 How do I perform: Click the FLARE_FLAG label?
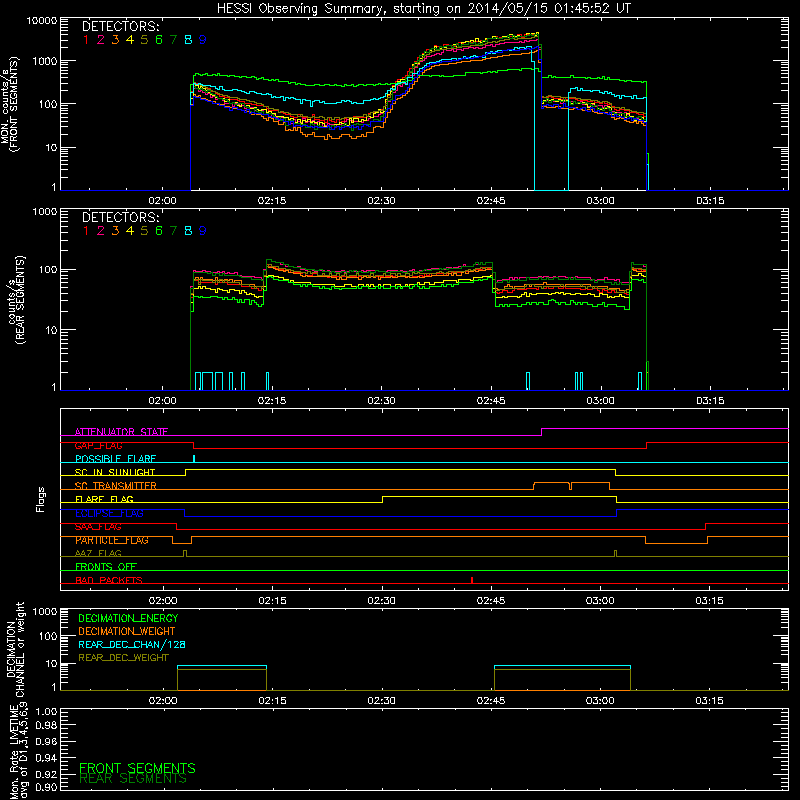(x=104, y=499)
